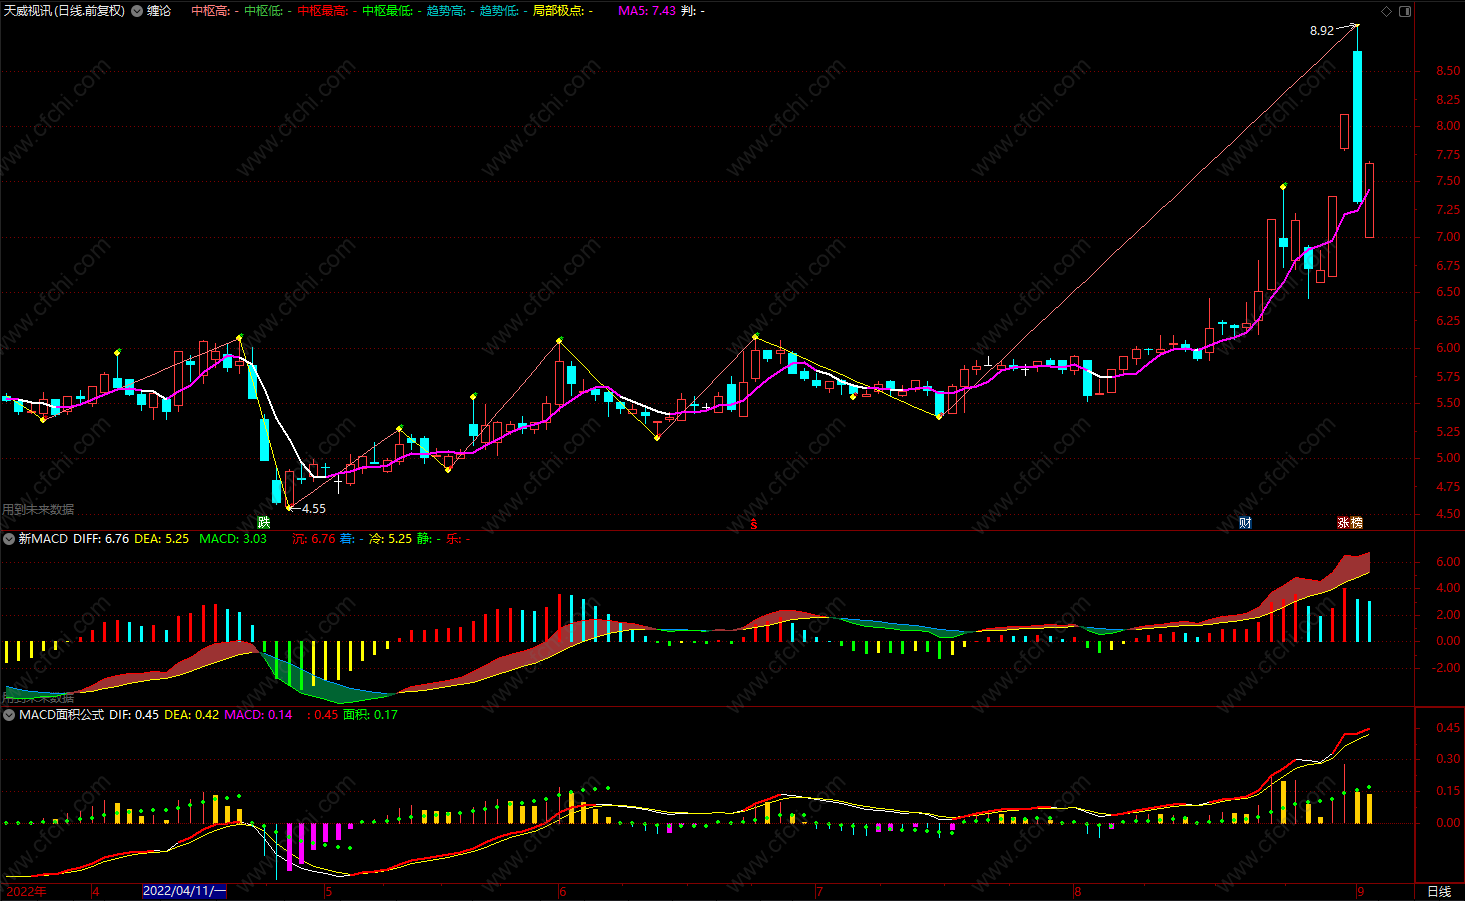1465x901 pixels.
Task: Click the green 跌 marker icon
Action: pos(264,522)
